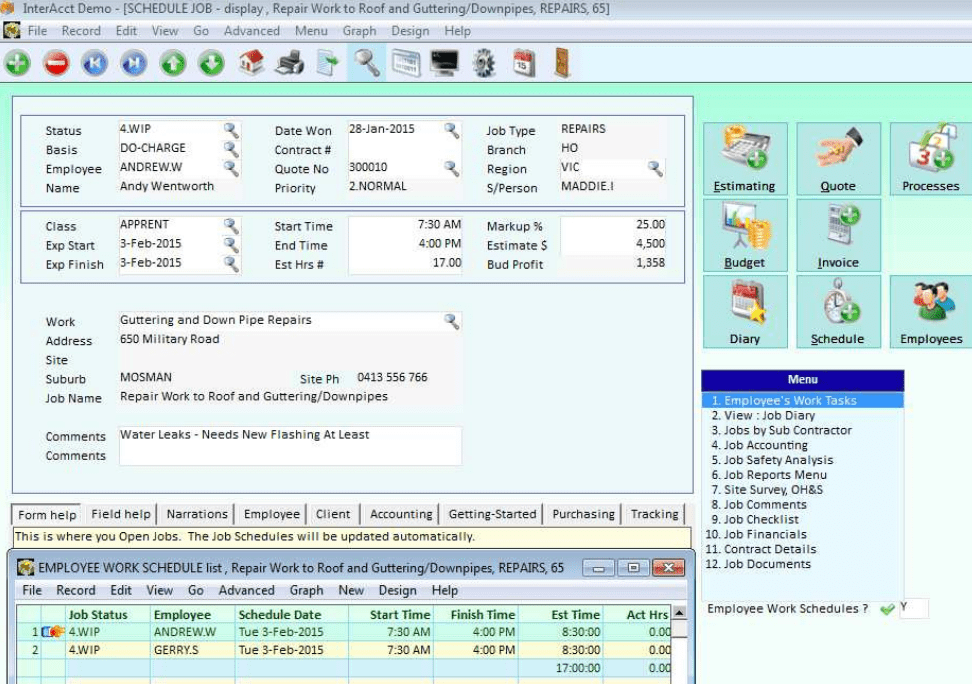Click lookup magnifier beside Region VIC
This screenshot has width=972, height=684.
pyautogui.click(x=655, y=168)
